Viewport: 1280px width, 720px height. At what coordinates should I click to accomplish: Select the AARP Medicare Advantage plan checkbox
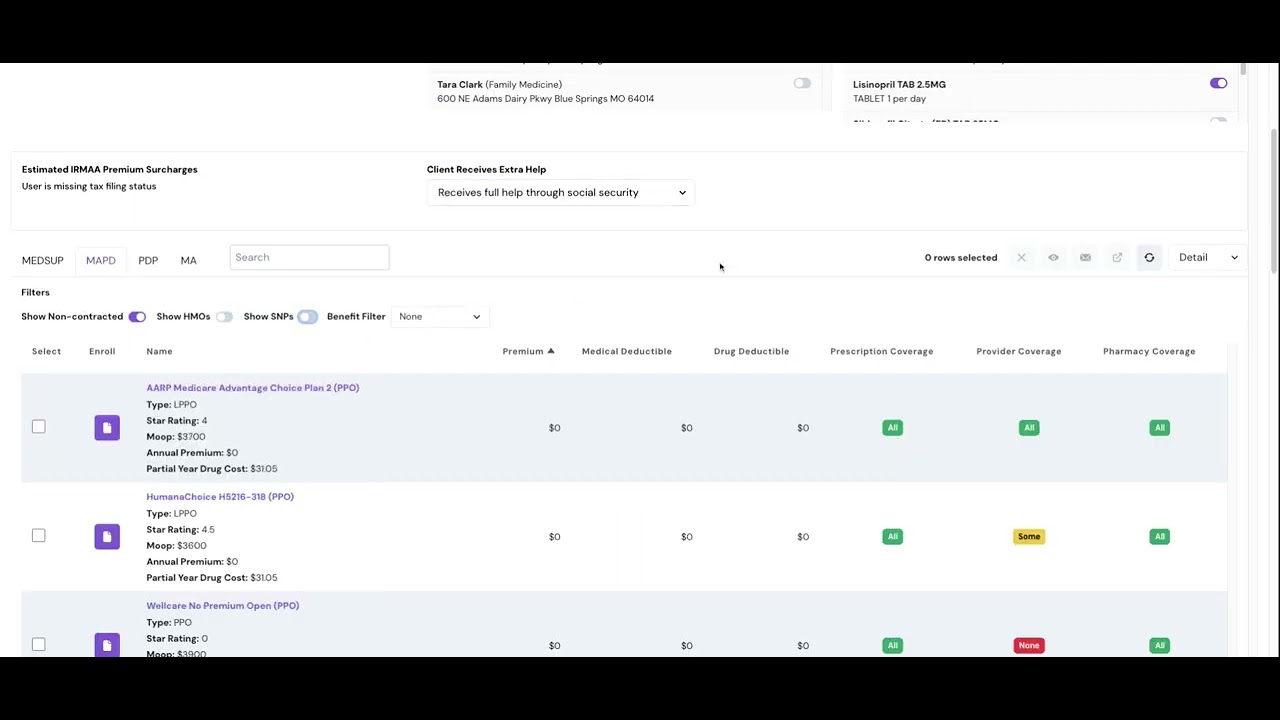[x=39, y=427]
